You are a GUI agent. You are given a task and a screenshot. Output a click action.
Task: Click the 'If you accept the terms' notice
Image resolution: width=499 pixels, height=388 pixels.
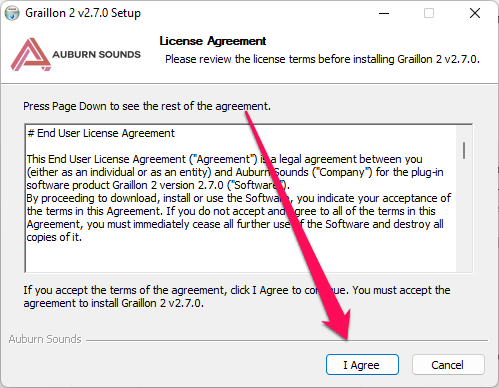(x=237, y=297)
